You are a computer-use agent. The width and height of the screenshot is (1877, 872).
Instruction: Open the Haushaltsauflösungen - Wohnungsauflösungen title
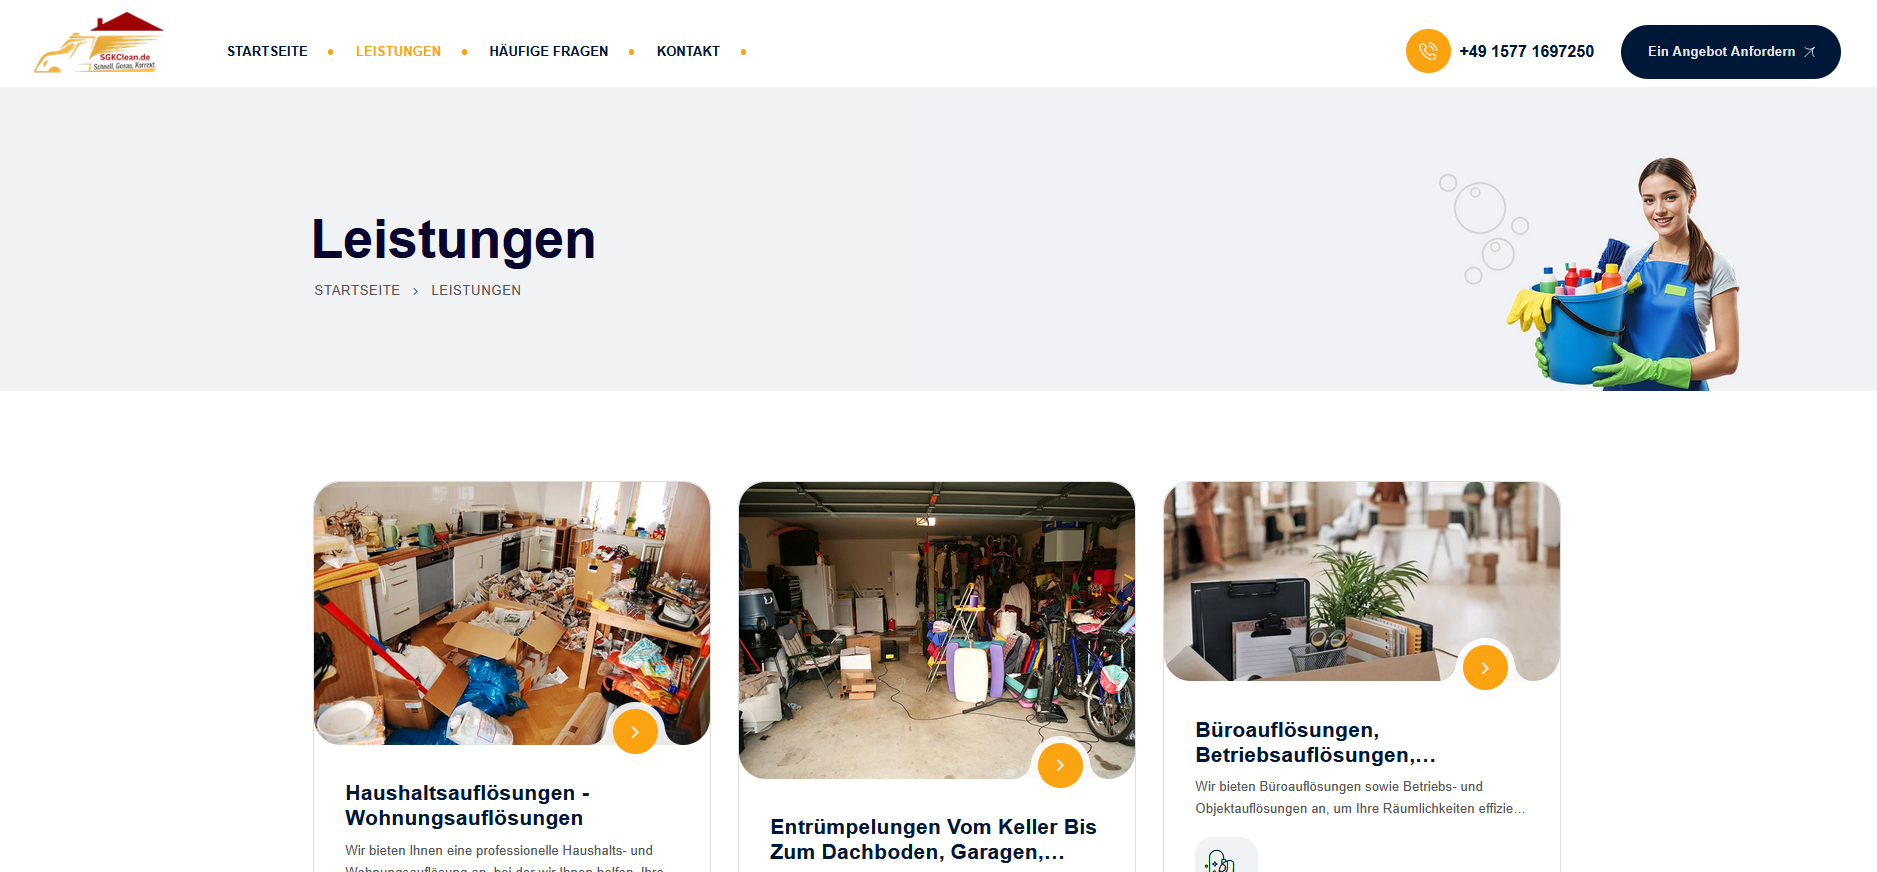[x=468, y=805]
